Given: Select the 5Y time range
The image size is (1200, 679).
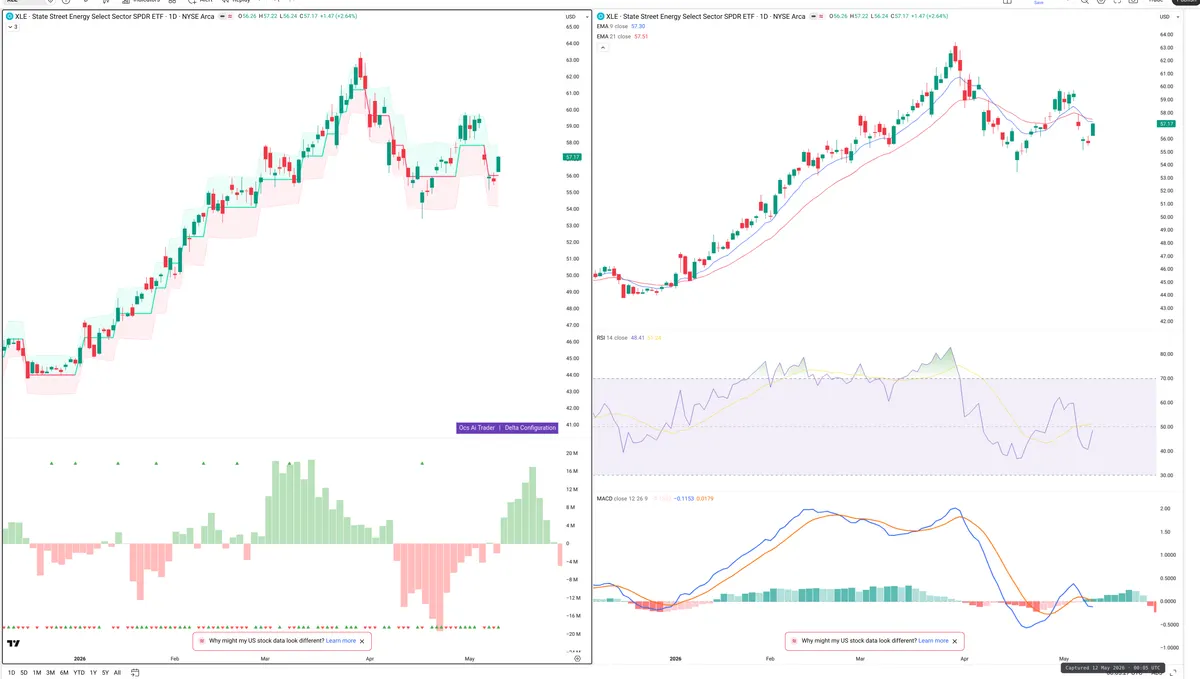Looking at the screenshot, I should click(105, 673).
